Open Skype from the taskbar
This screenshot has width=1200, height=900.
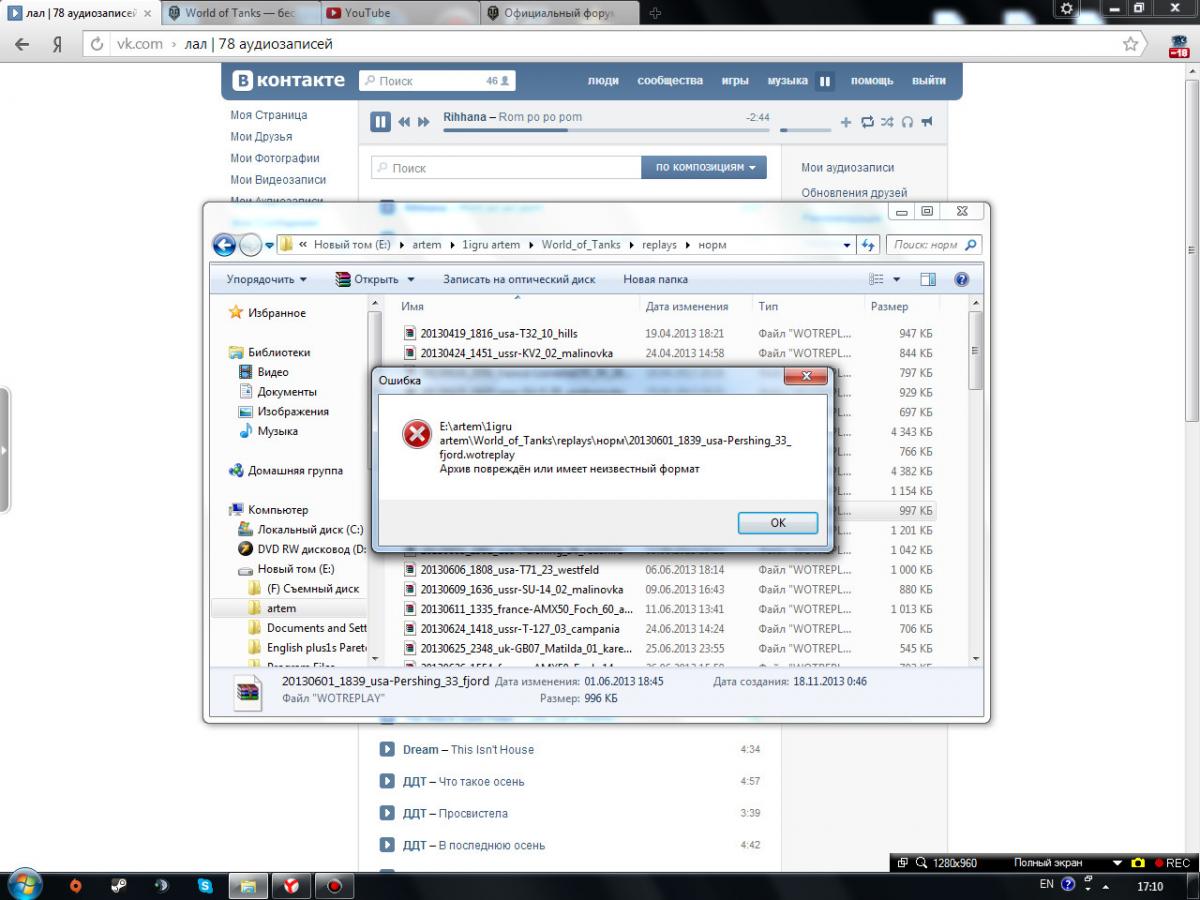pos(205,886)
